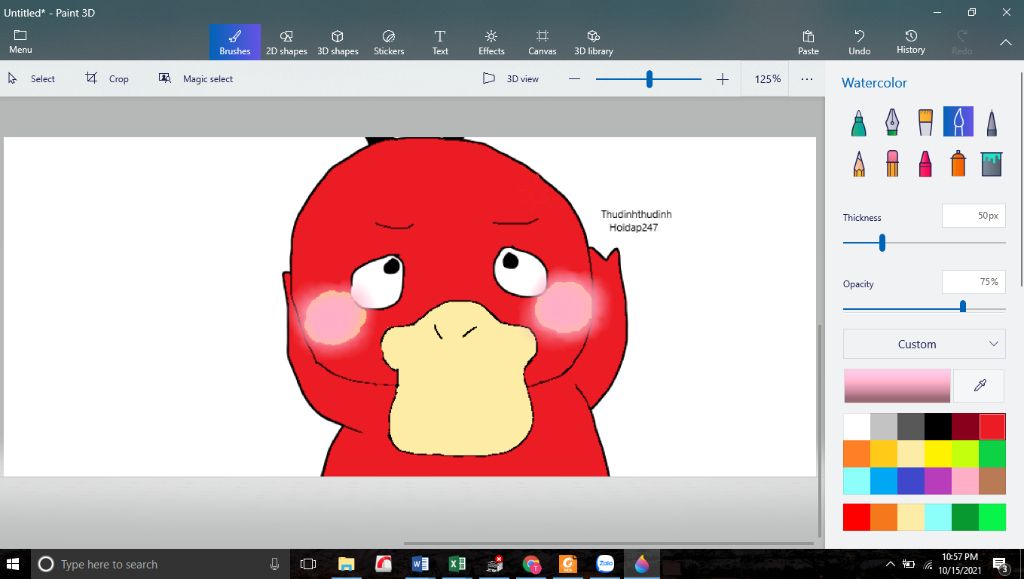1024x579 pixels.
Task: Click the Select tool
Action: coord(31,78)
